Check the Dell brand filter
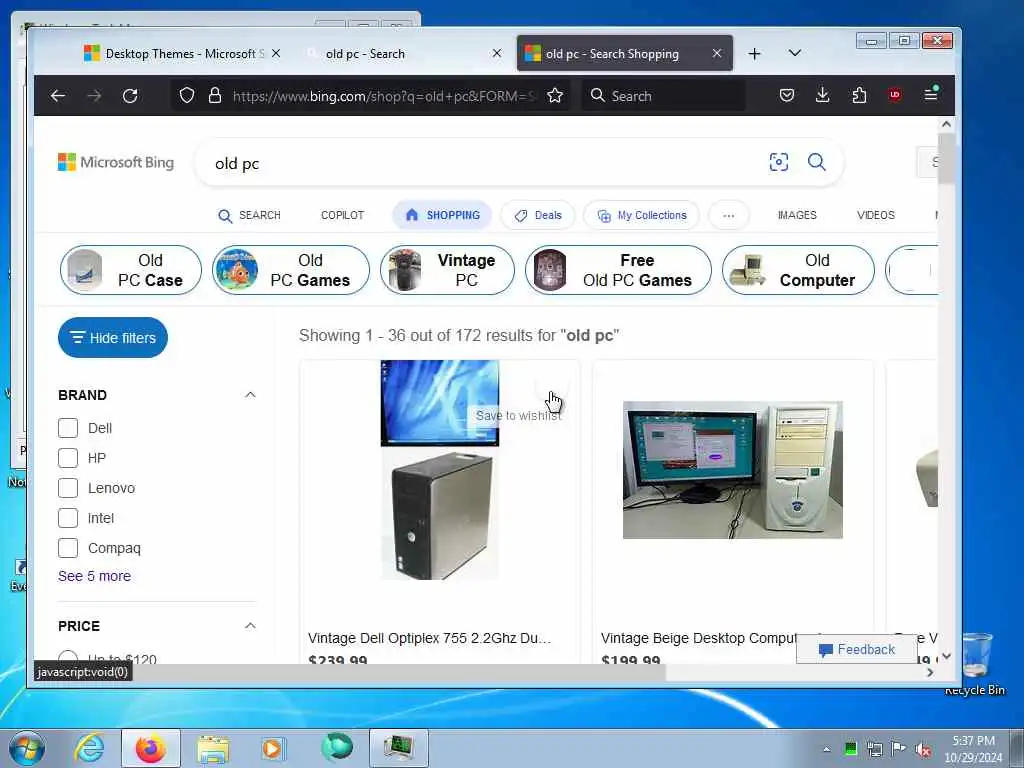 click(68, 428)
